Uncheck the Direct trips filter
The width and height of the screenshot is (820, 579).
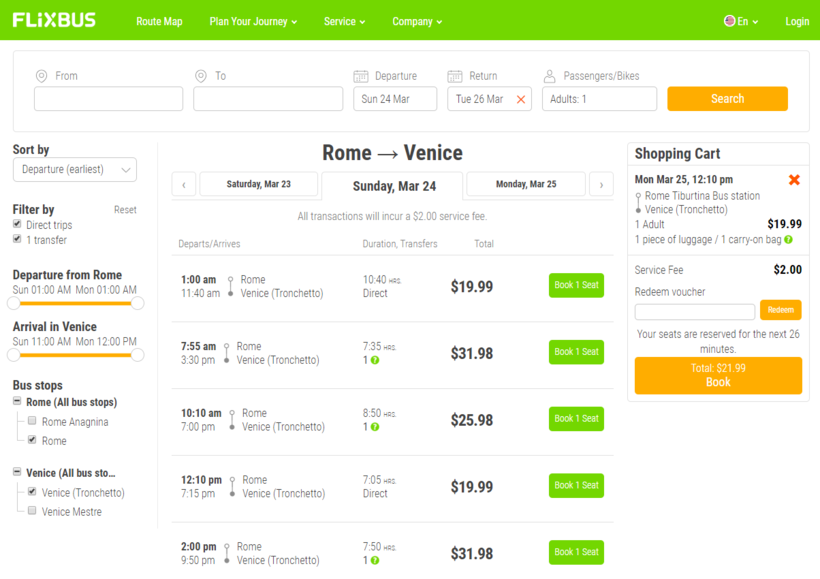pos(17,225)
